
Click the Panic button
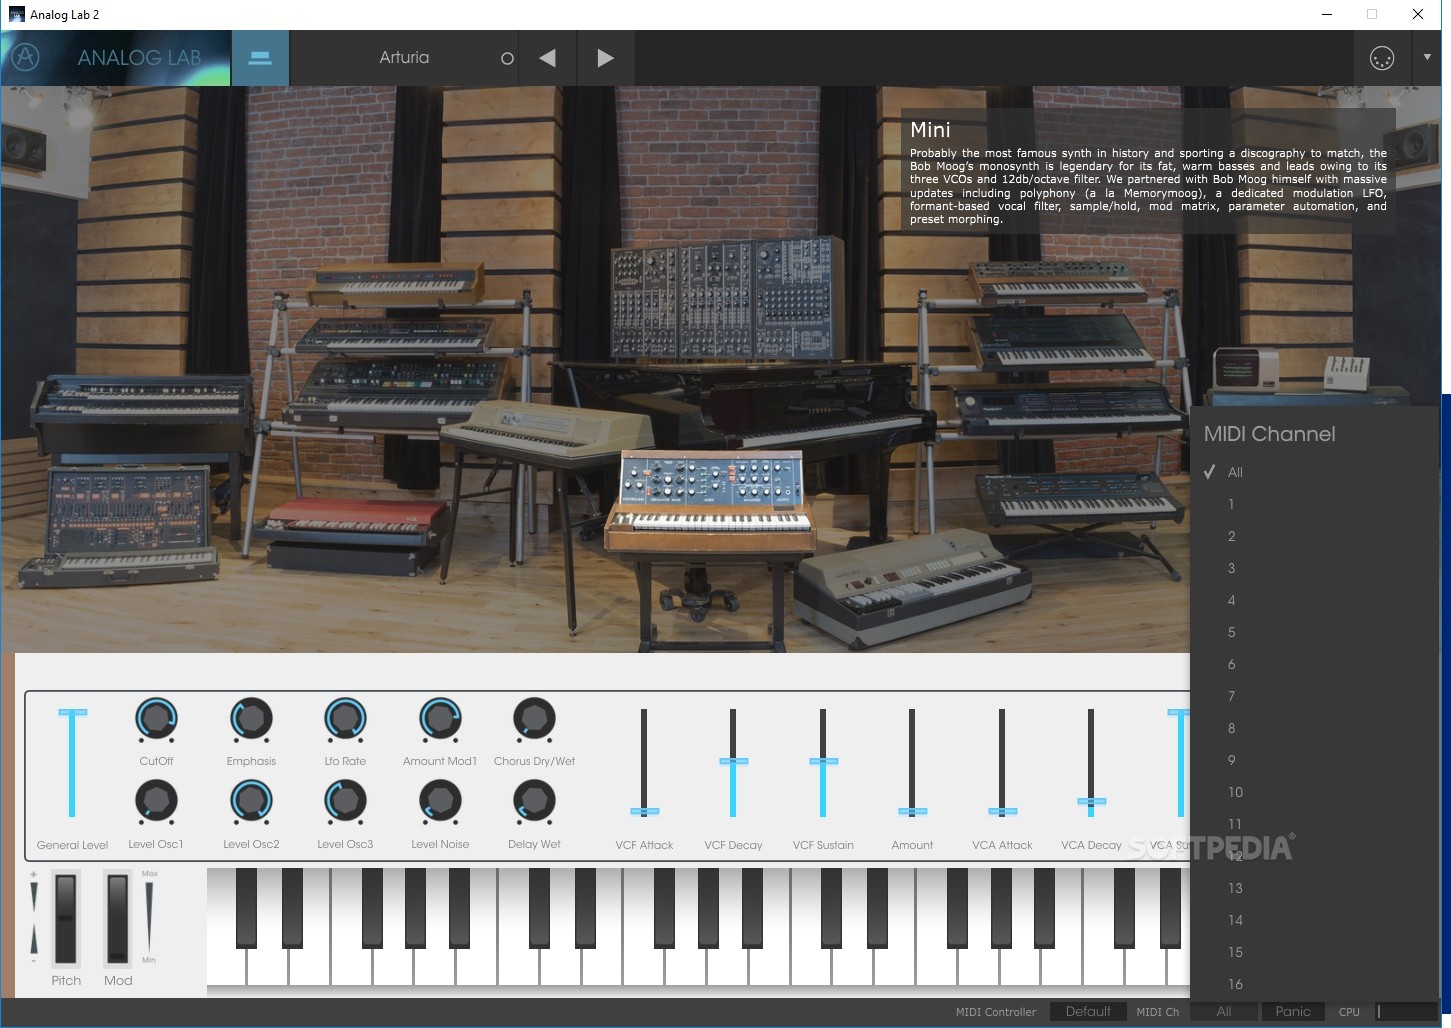[x=1293, y=1012]
